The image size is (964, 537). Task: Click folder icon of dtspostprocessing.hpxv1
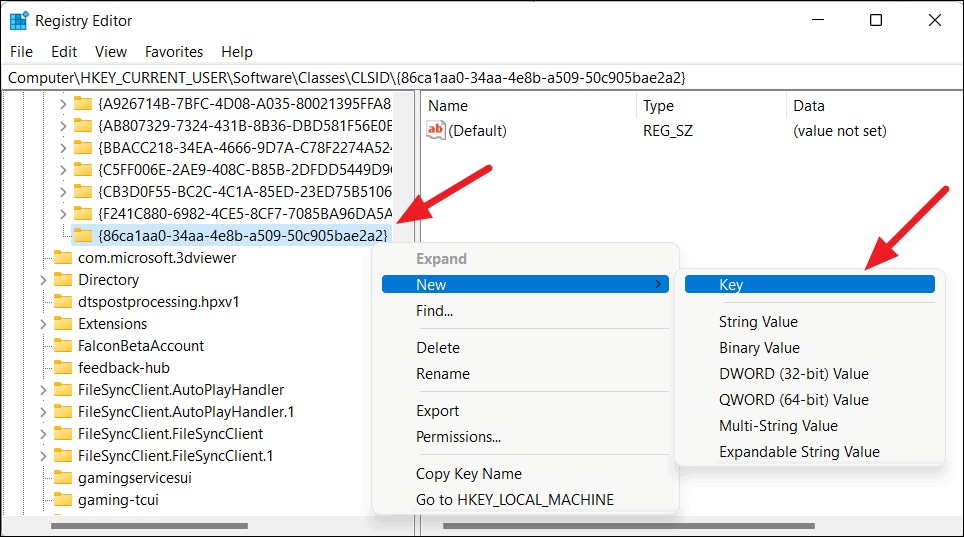pos(63,301)
